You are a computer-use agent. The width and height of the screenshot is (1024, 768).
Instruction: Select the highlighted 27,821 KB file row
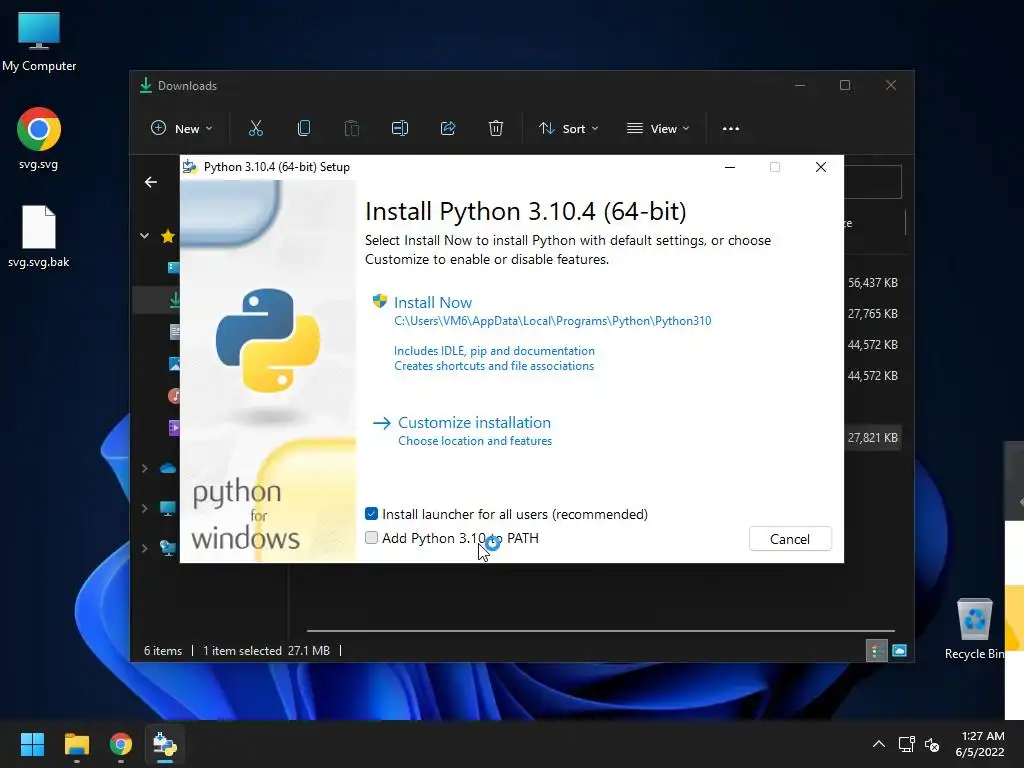click(x=872, y=438)
